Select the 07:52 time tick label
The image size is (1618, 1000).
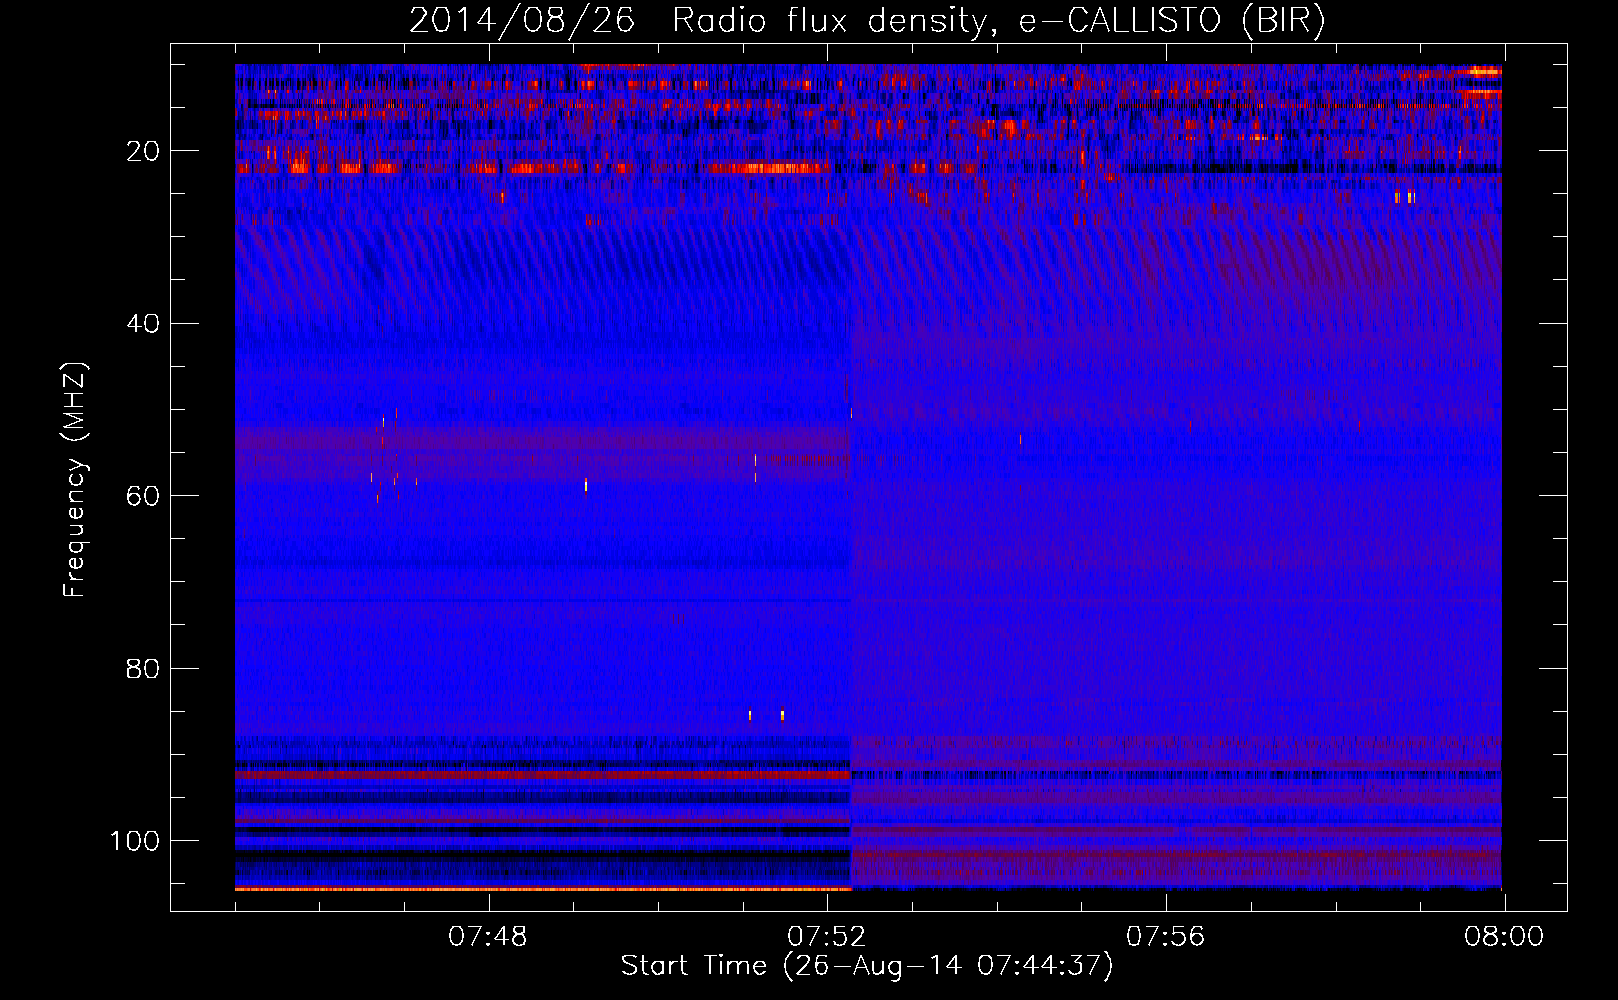click(x=827, y=937)
